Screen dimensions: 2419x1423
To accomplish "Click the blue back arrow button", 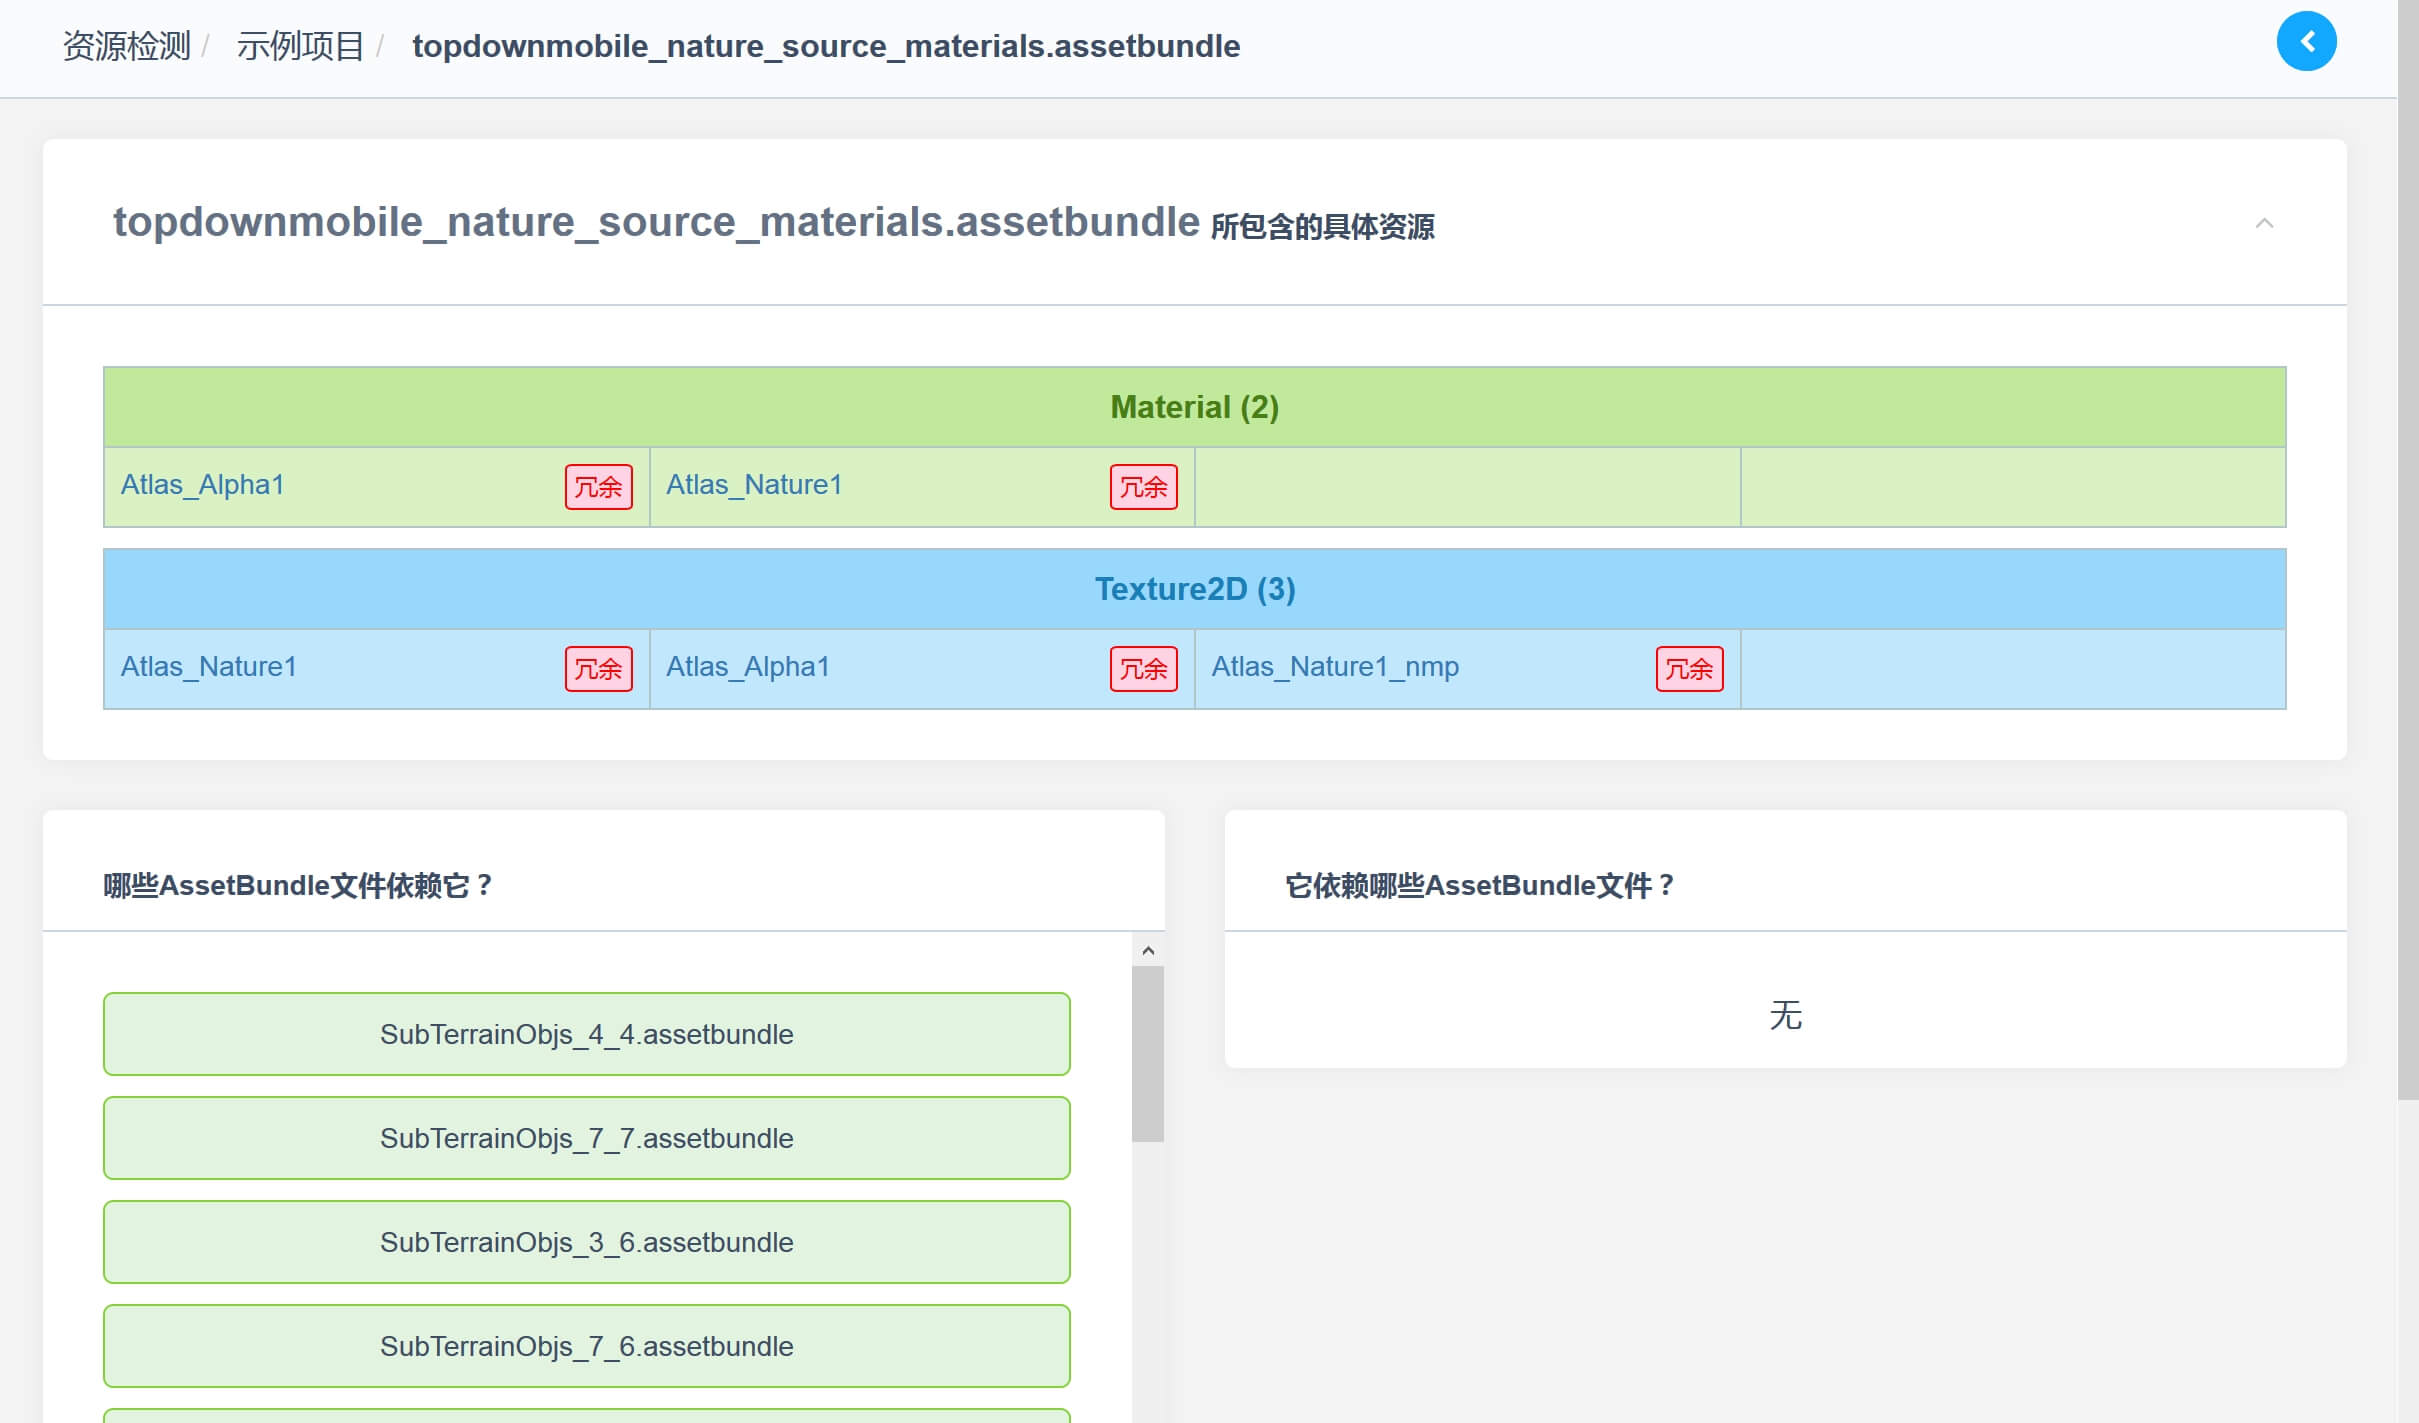I will (2305, 42).
